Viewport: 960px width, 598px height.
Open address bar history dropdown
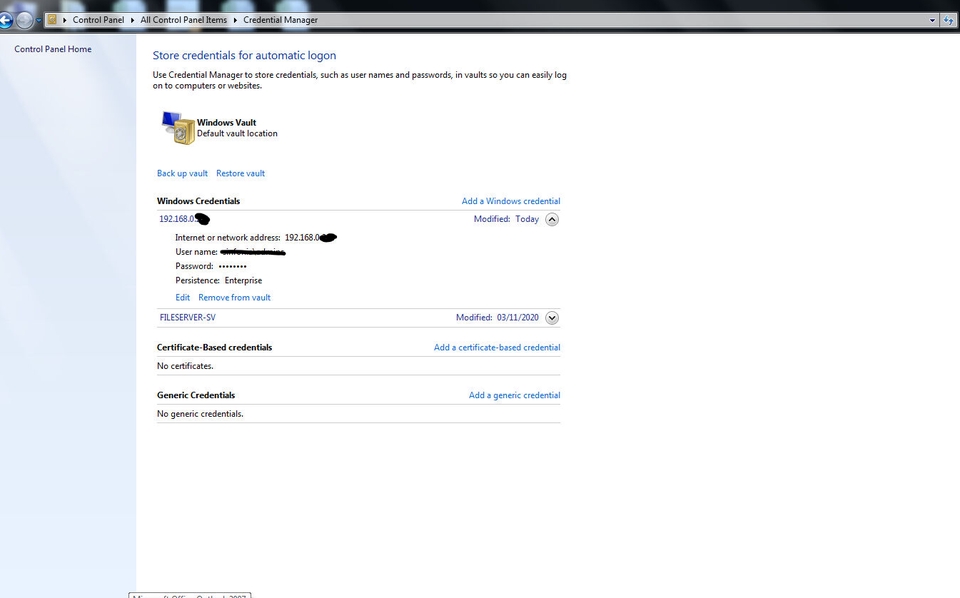pyautogui.click(x=932, y=20)
